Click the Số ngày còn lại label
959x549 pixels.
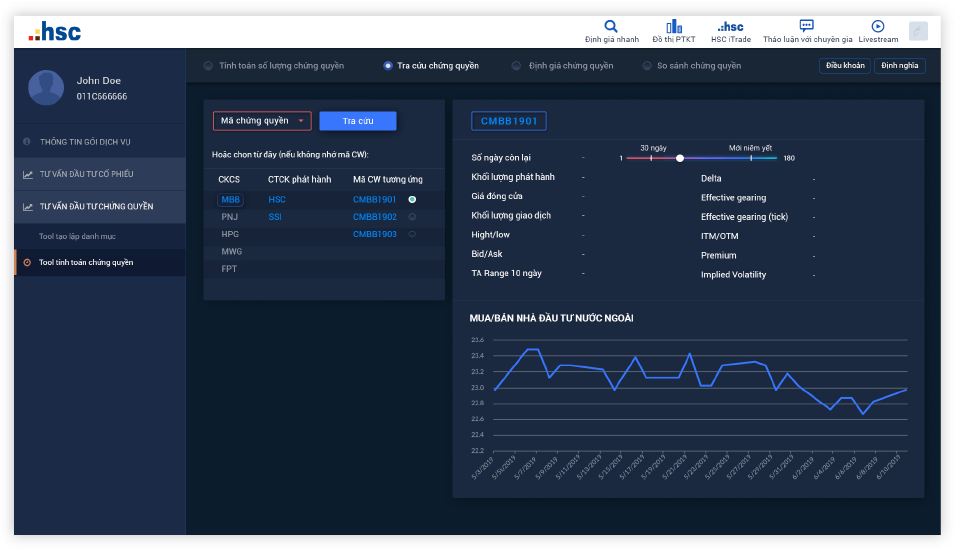click(501, 158)
